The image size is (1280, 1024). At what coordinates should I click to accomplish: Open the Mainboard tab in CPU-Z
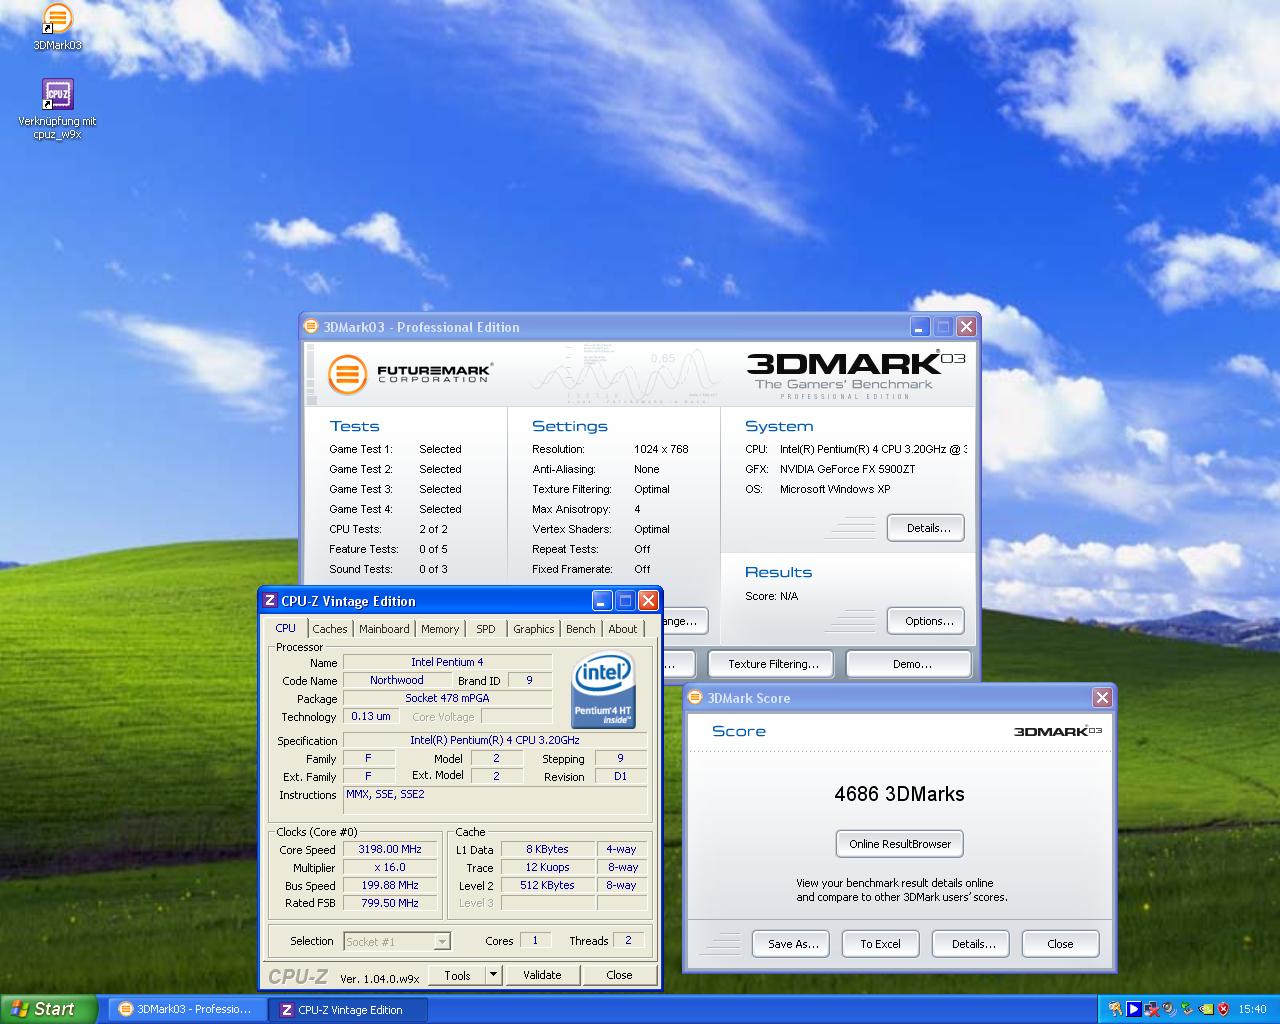click(x=384, y=629)
